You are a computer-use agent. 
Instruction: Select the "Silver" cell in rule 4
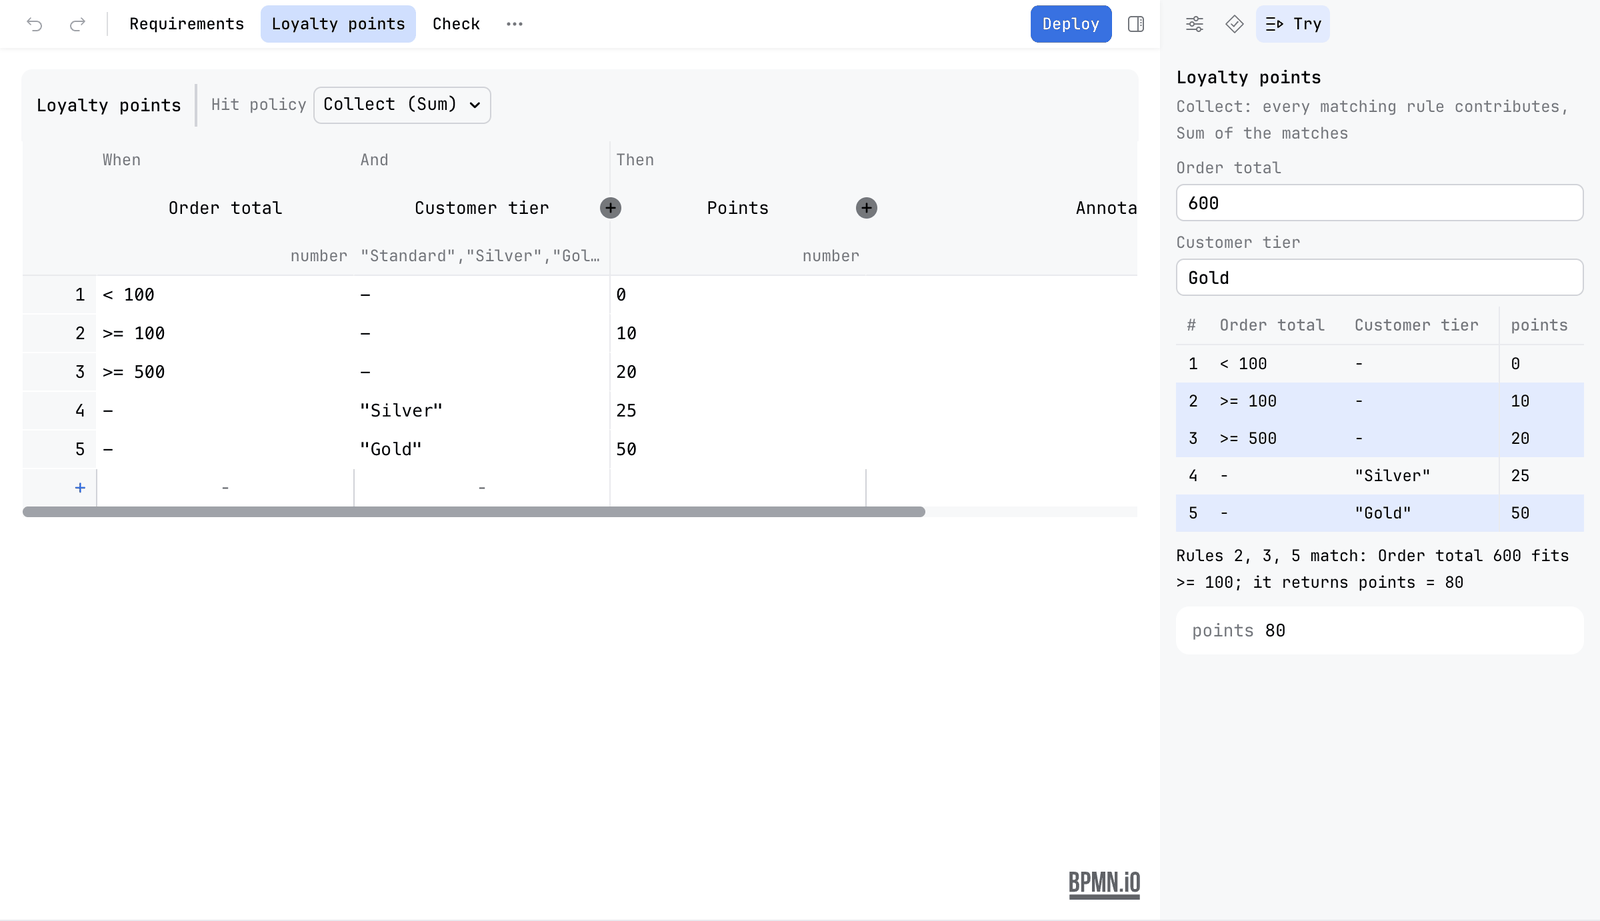482,411
